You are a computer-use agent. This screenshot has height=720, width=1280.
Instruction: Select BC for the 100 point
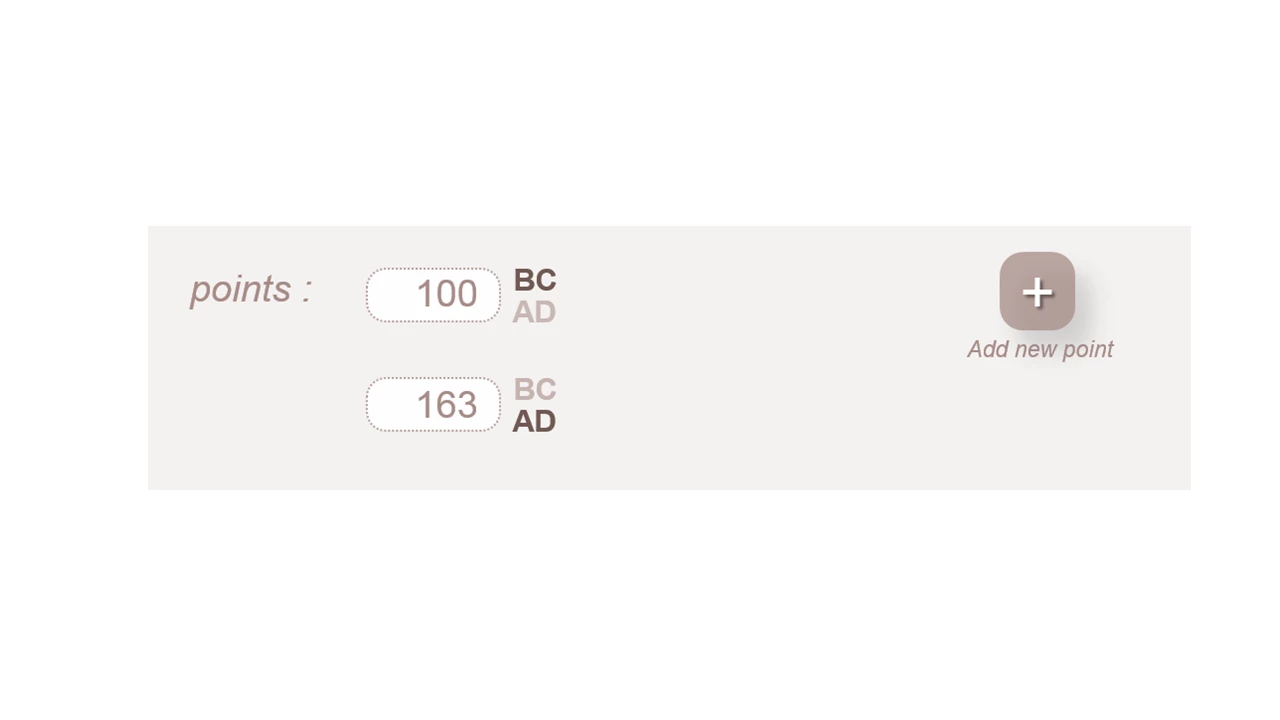[x=534, y=280]
